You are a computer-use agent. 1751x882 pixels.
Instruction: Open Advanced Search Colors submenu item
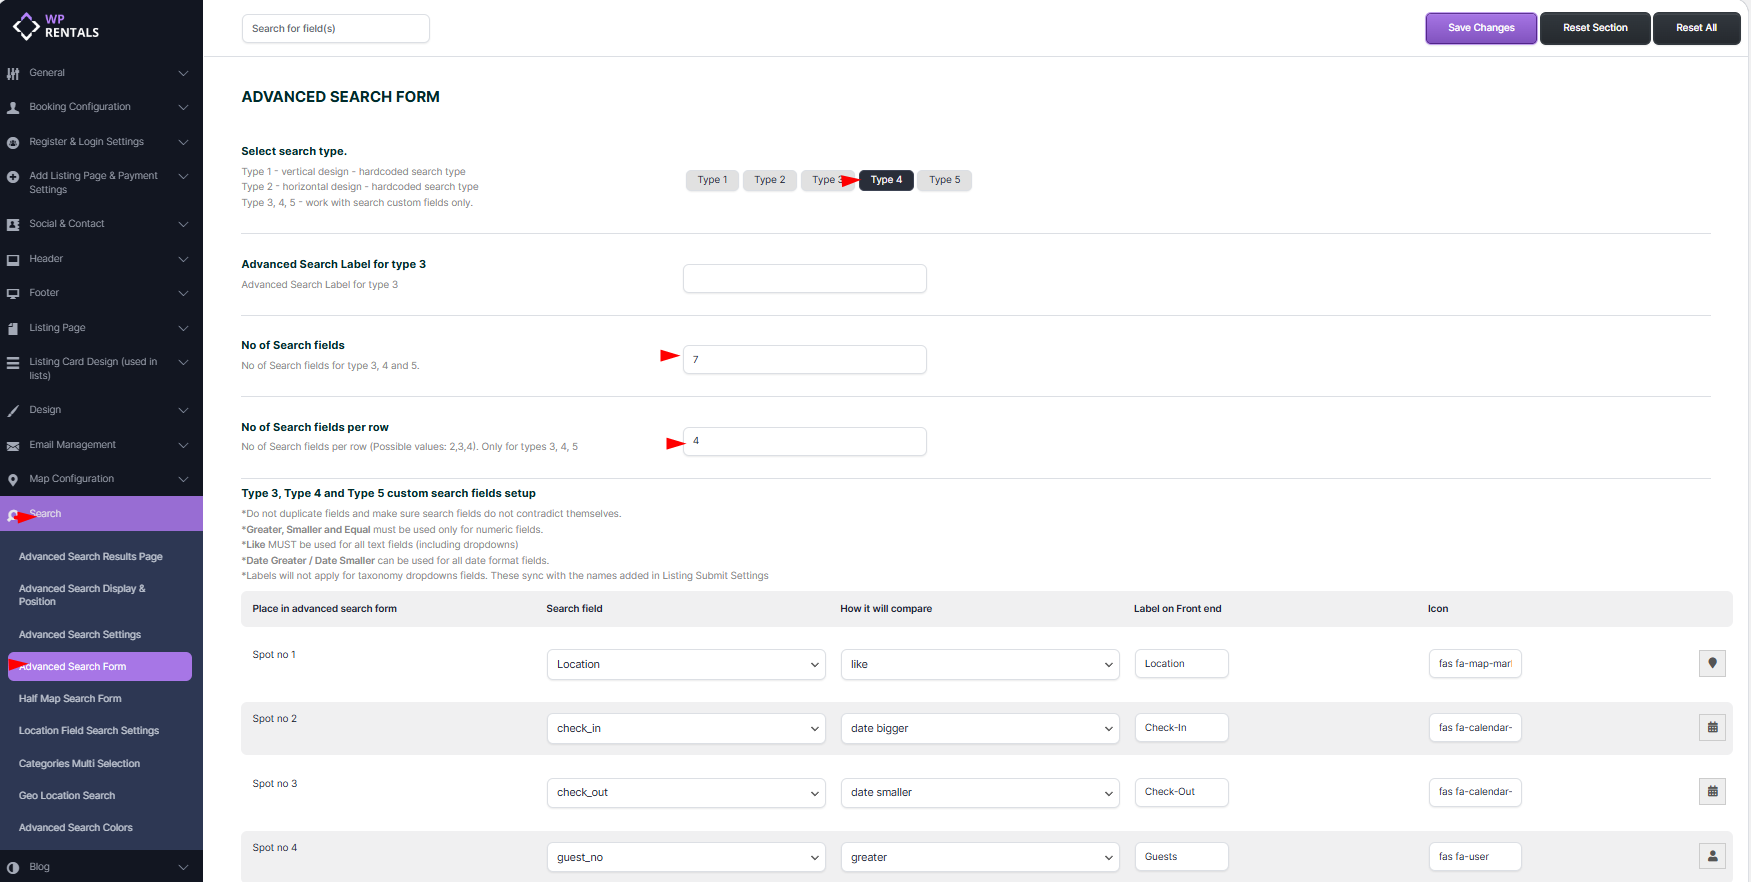[76, 828]
